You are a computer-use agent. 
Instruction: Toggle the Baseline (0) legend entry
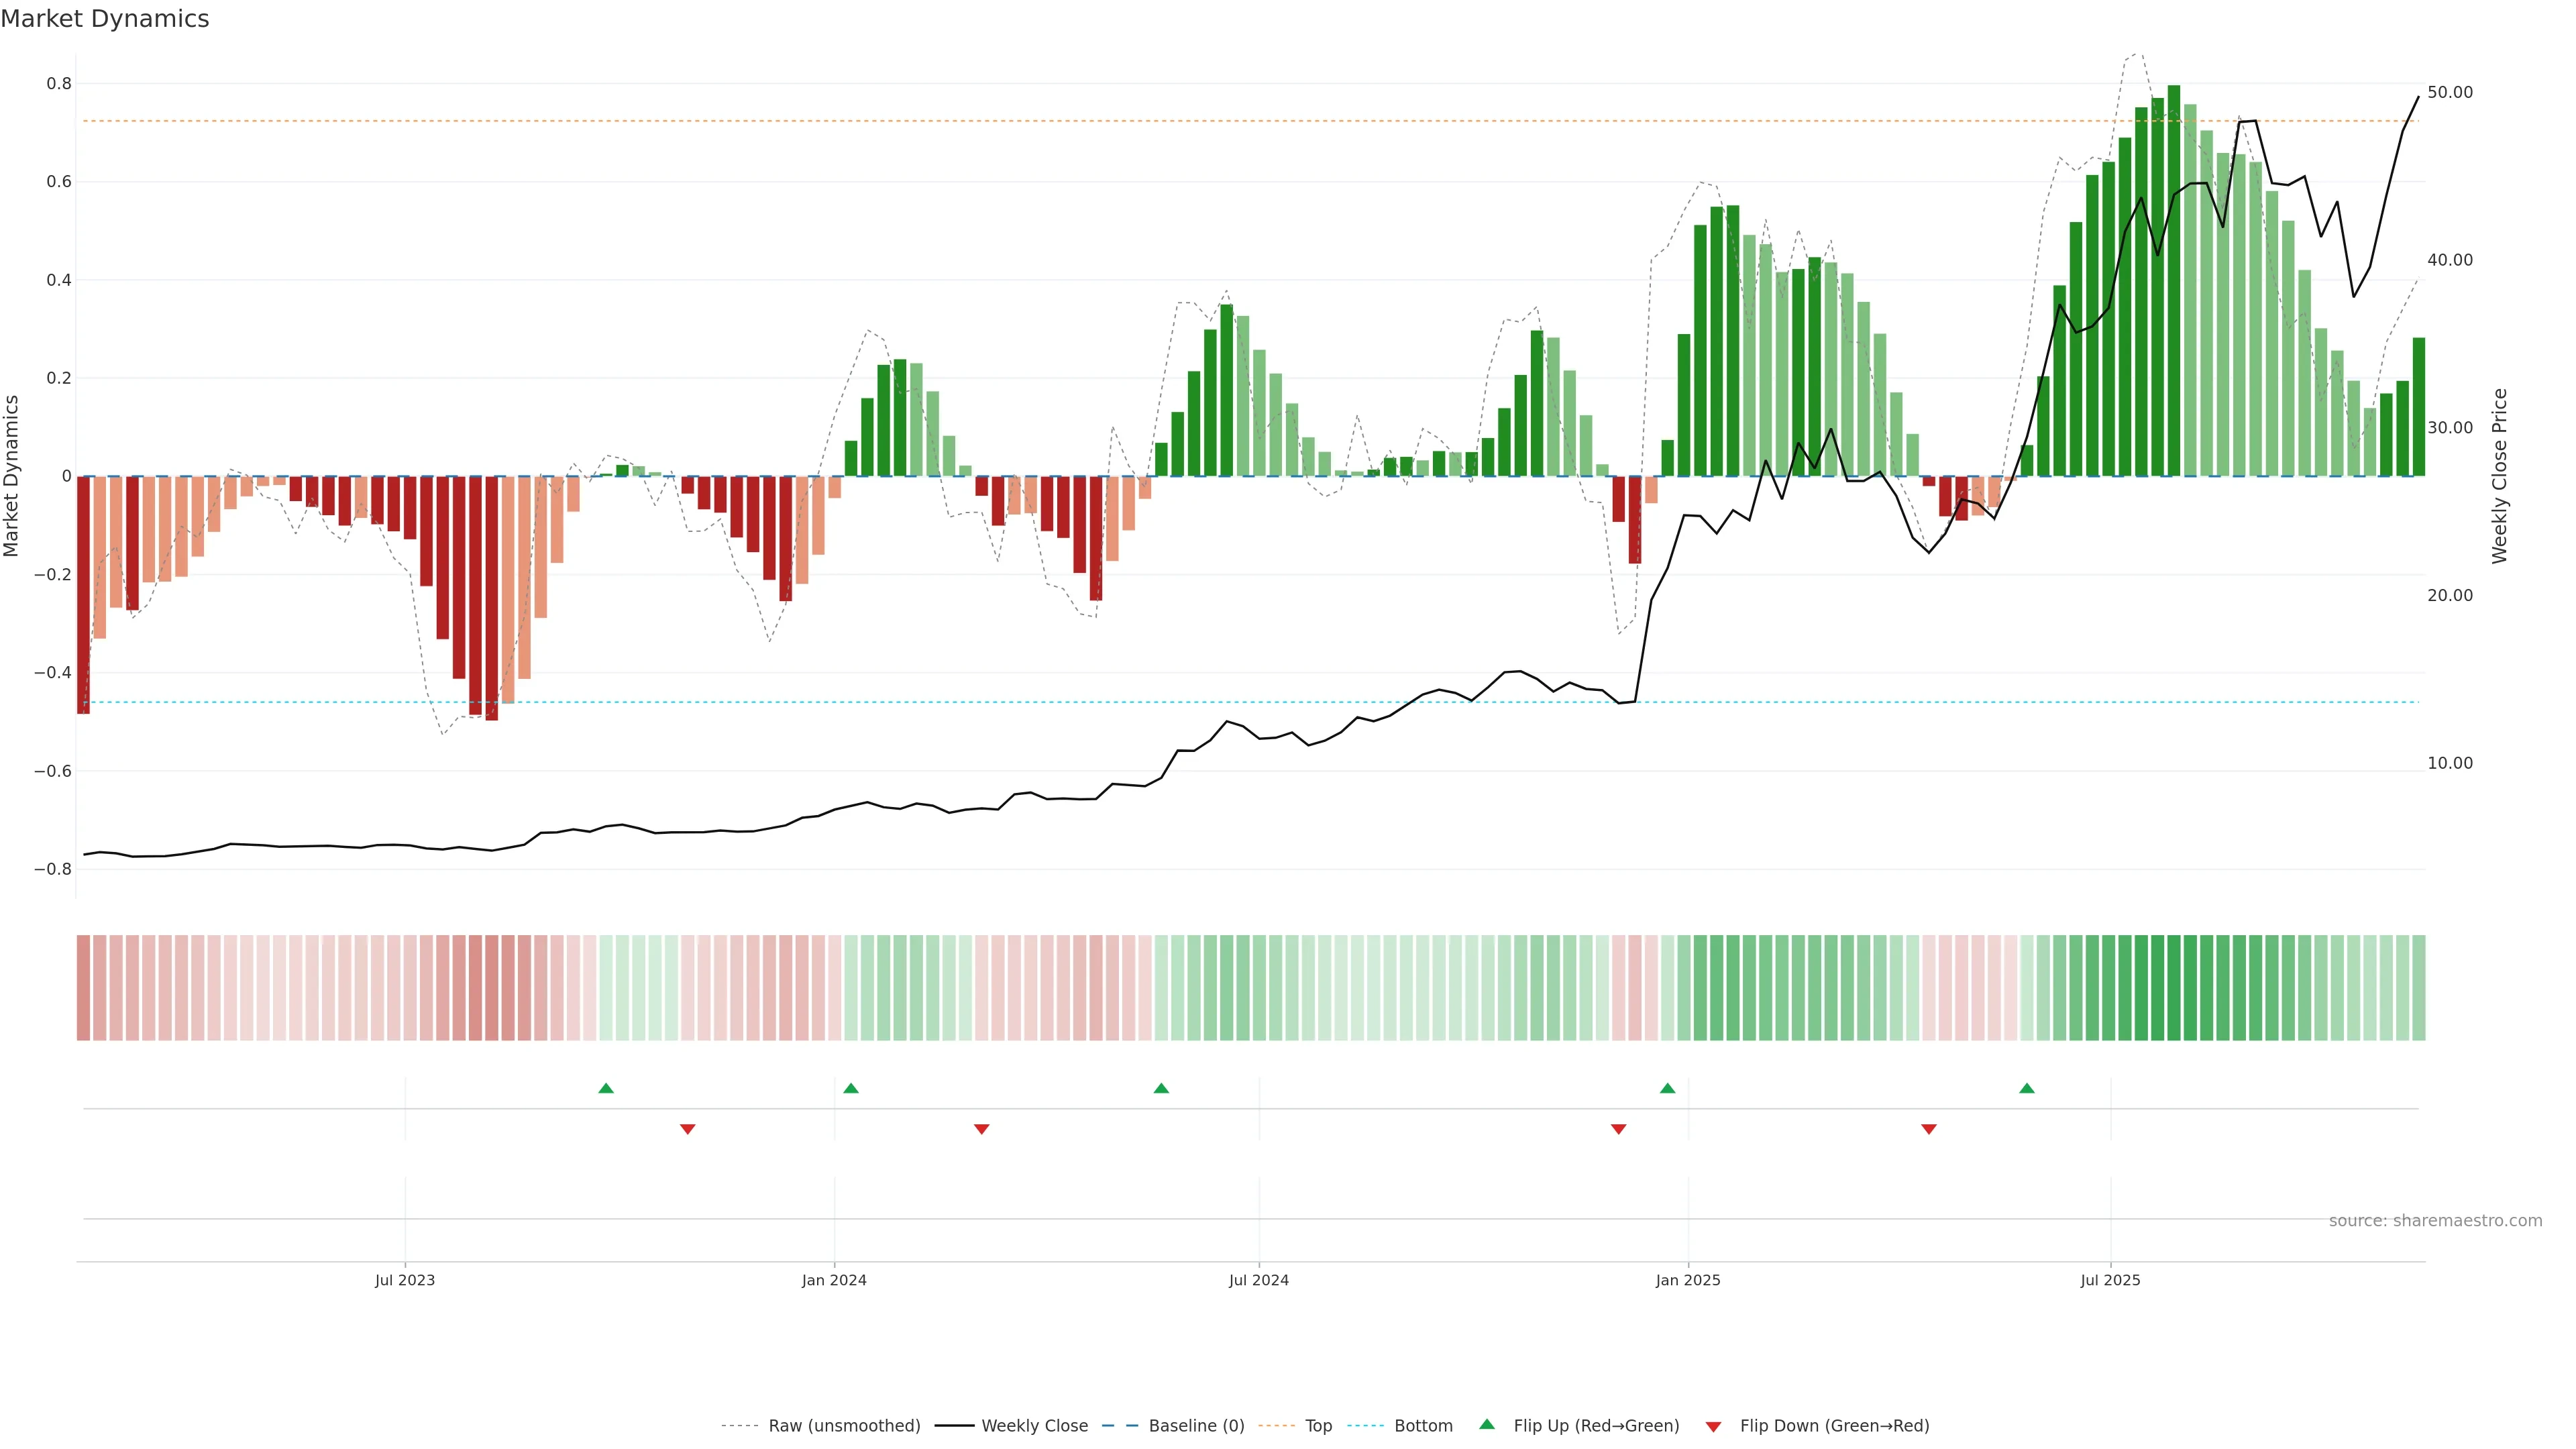point(1196,1426)
